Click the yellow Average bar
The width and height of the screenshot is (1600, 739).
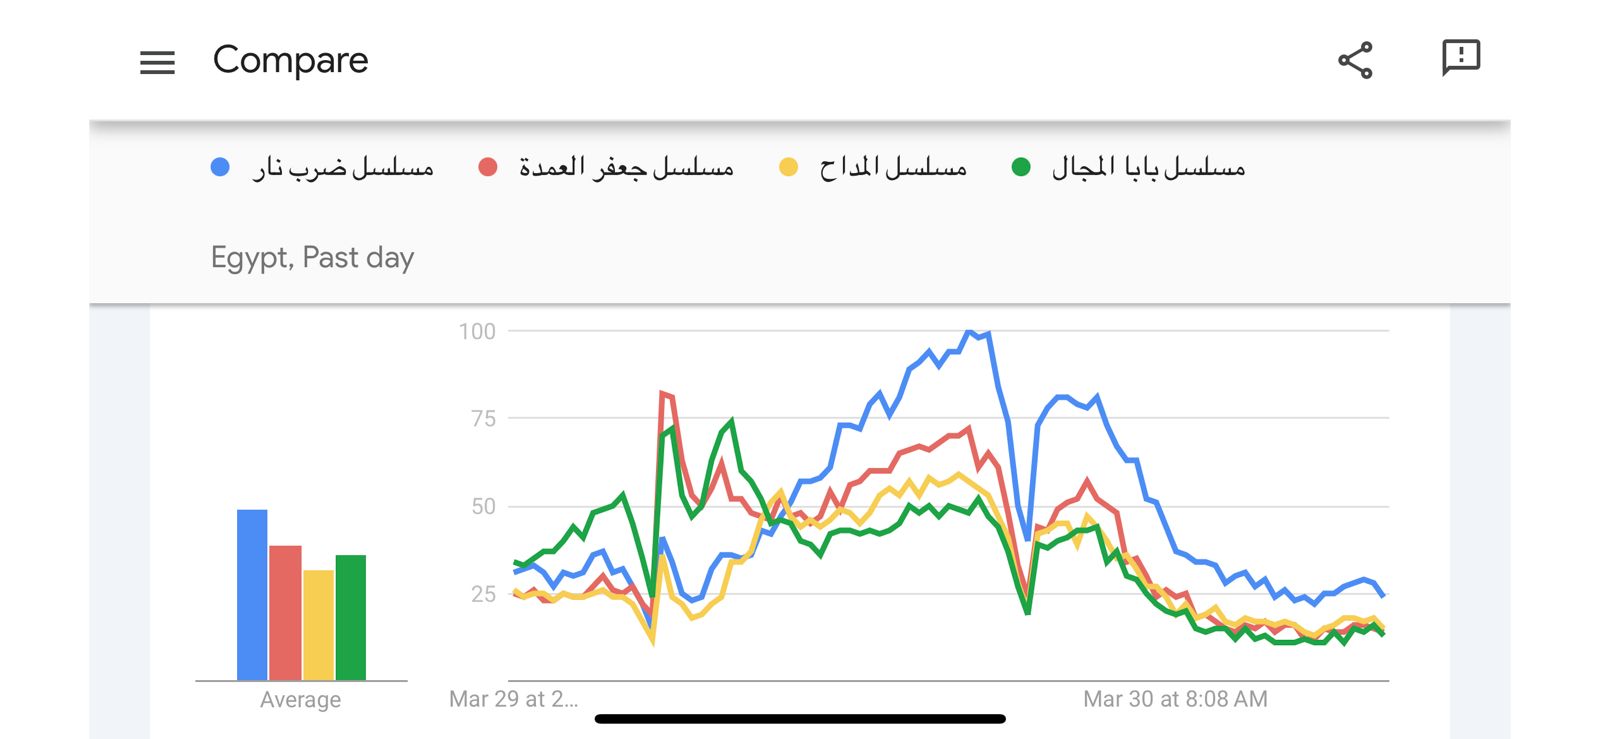click(318, 625)
